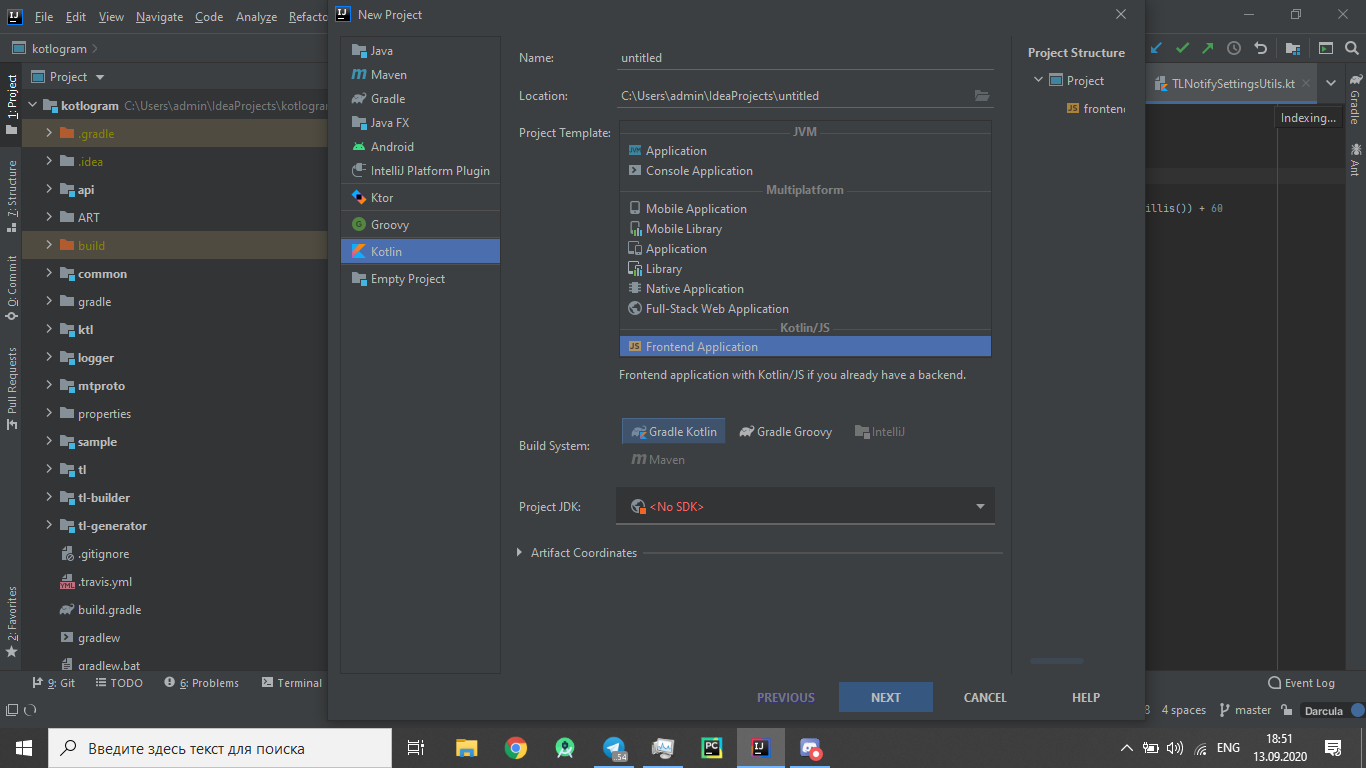Image resolution: width=1366 pixels, height=768 pixels.
Task: Click horizontal scrollbar in Project Structure panel
Action: click(1056, 661)
